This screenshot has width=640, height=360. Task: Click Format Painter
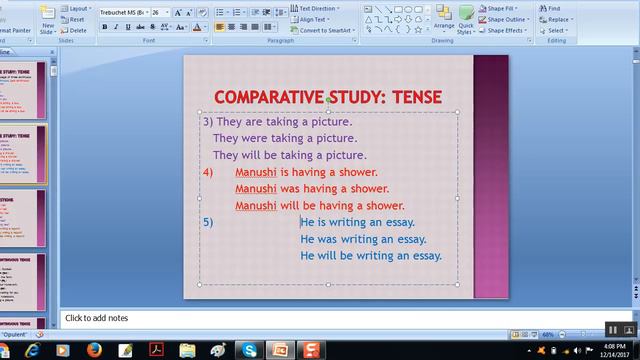(x=15, y=30)
